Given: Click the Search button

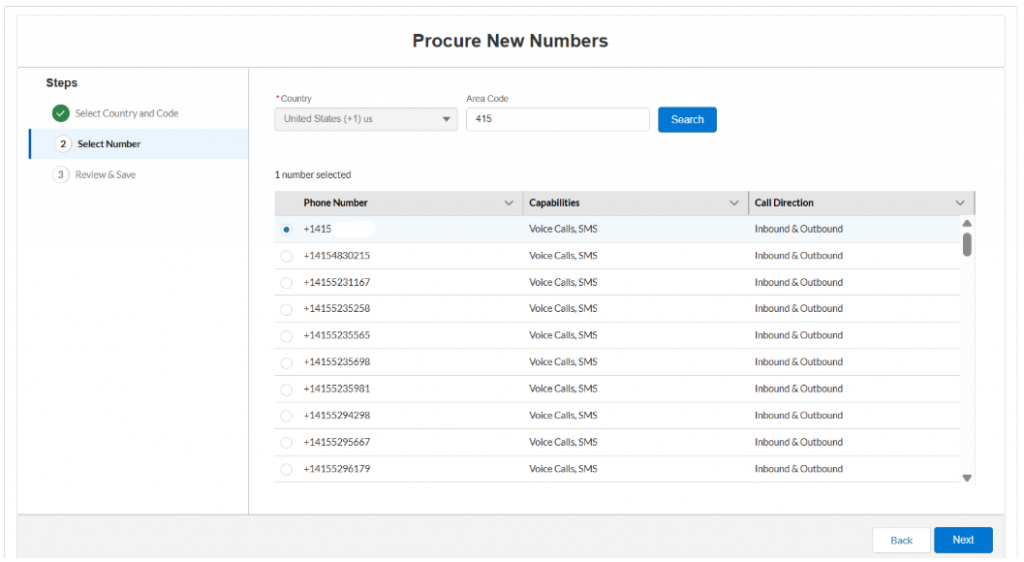Looking at the screenshot, I should pos(687,119).
